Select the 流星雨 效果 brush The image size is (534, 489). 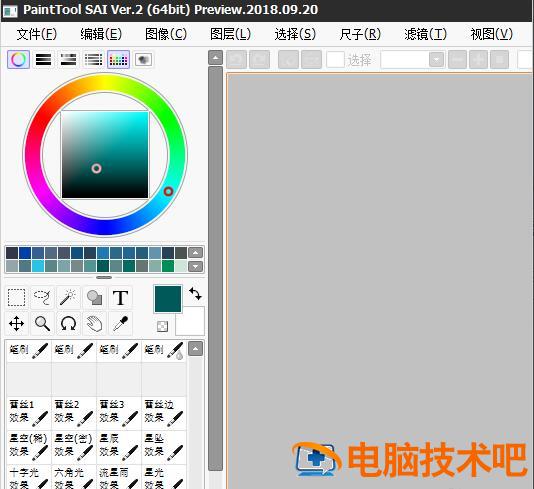(119, 477)
